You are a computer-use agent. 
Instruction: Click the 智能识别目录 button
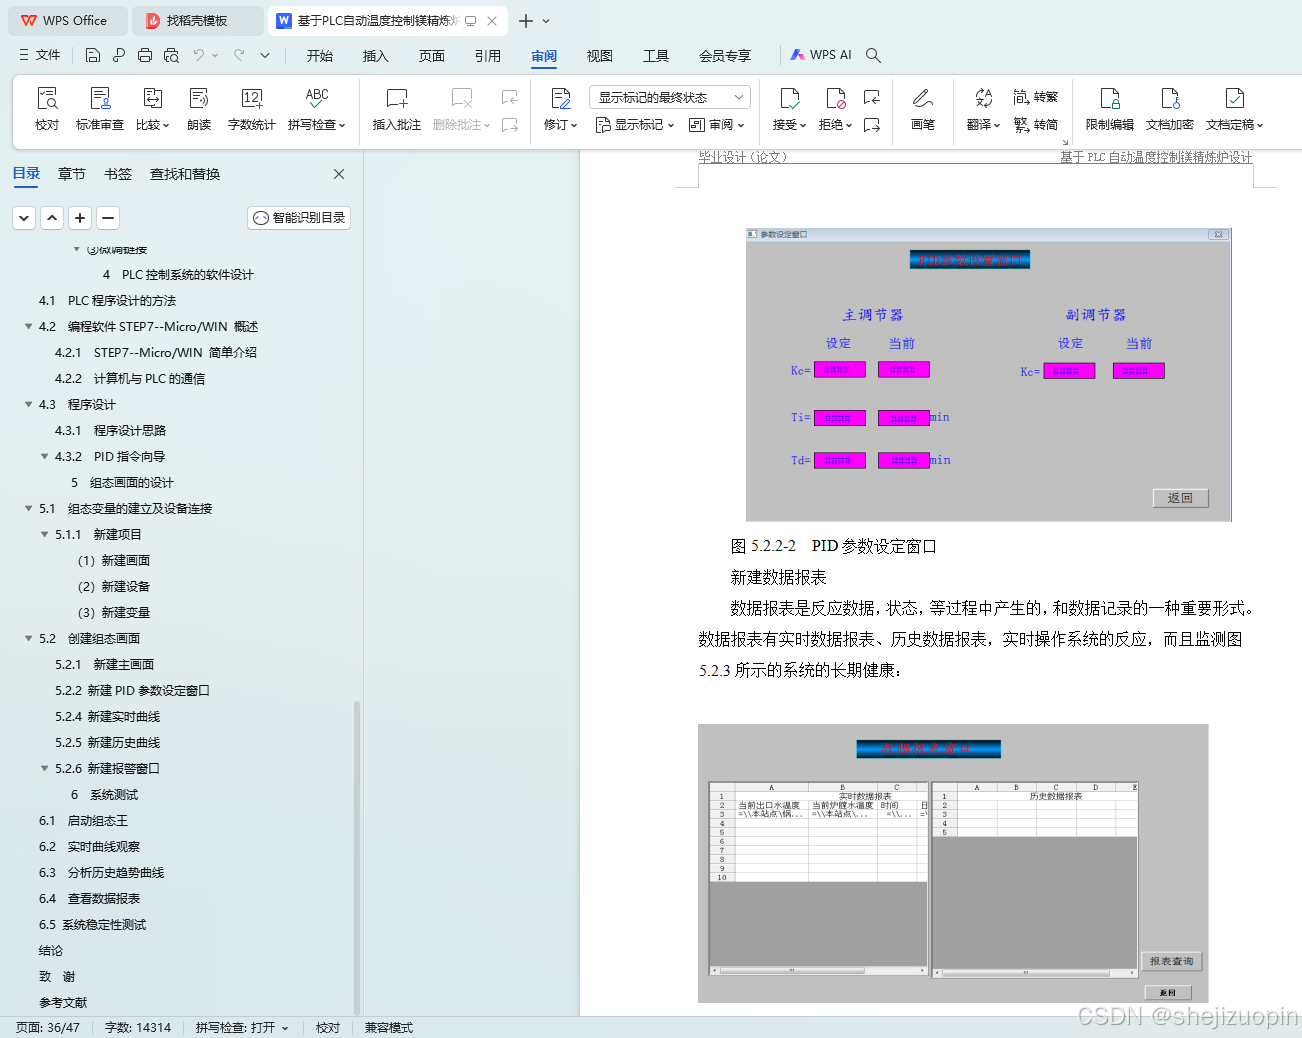coord(299,217)
